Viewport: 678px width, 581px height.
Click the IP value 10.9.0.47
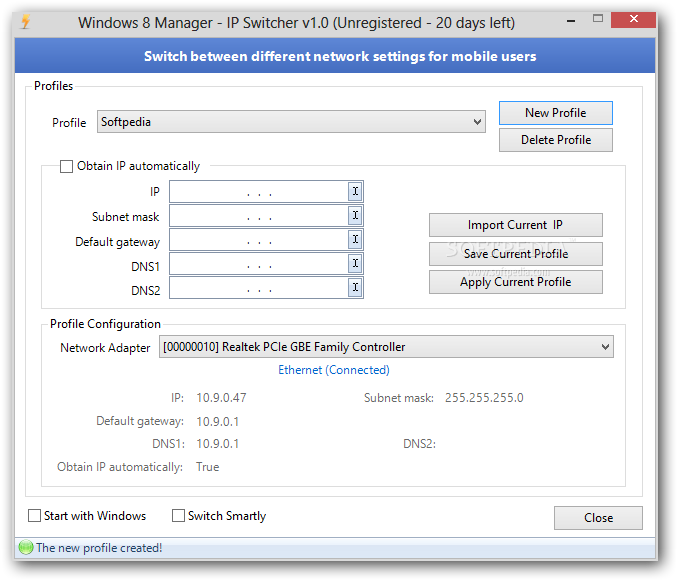click(221, 398)
